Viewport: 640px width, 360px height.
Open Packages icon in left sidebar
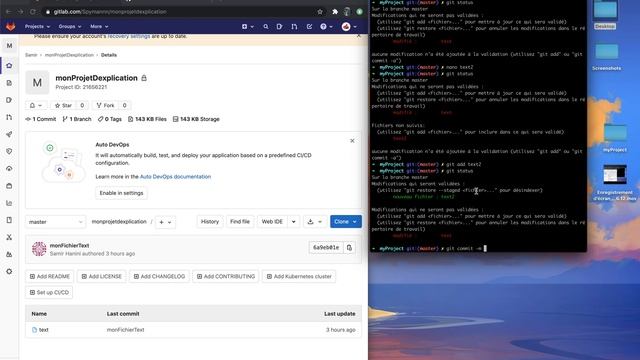tap(9, 186)
